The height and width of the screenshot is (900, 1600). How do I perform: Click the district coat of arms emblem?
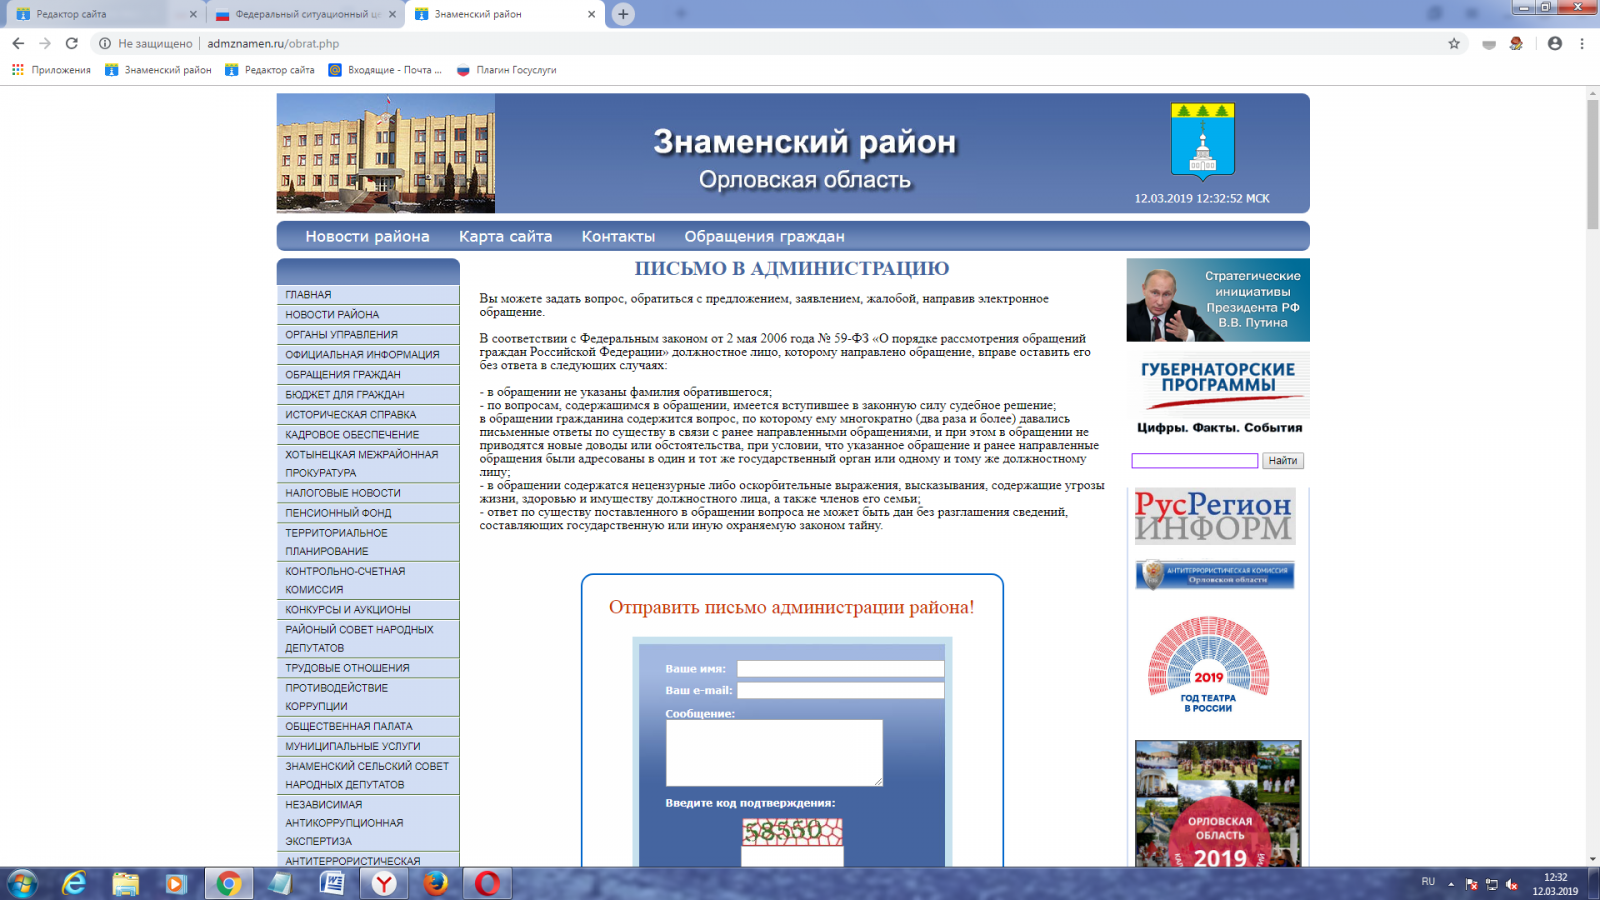(1203, 141)
